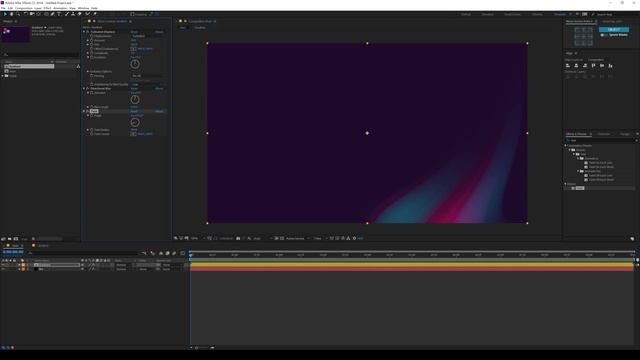Switch to the Default workspace
The height and width of the screenshot is (360, 640).
(466, 14)
